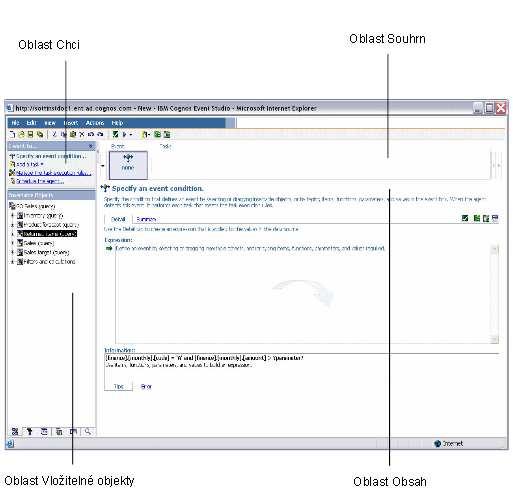This screenshot has width=513, height=488.
Task: Switch to the Functions tab icon
Action: tap(44, 432)
